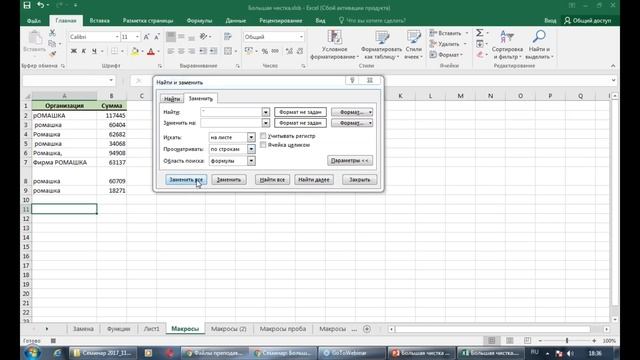Click the Format Painter brush icon
Viewport: 640px width, 360px height.
pyautogui.click(x=52, y=54)
